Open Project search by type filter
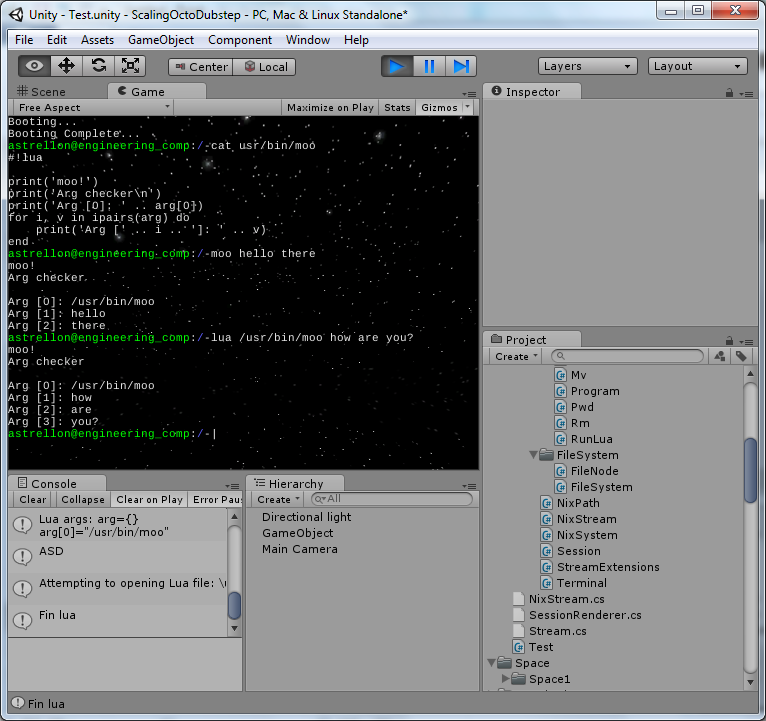Image resolution: width=766 pixels, height=721 pixels. [719, 357]
